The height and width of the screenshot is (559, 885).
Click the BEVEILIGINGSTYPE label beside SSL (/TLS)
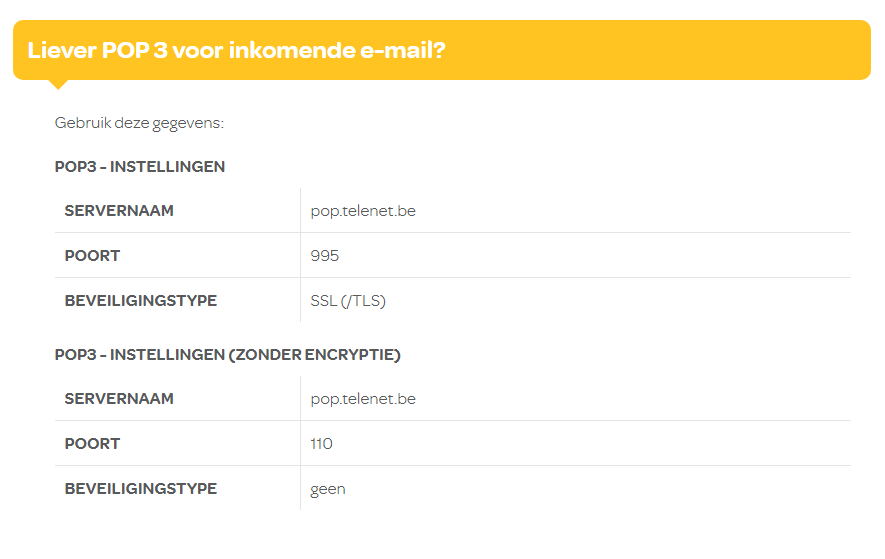click(x=141, y=301)
